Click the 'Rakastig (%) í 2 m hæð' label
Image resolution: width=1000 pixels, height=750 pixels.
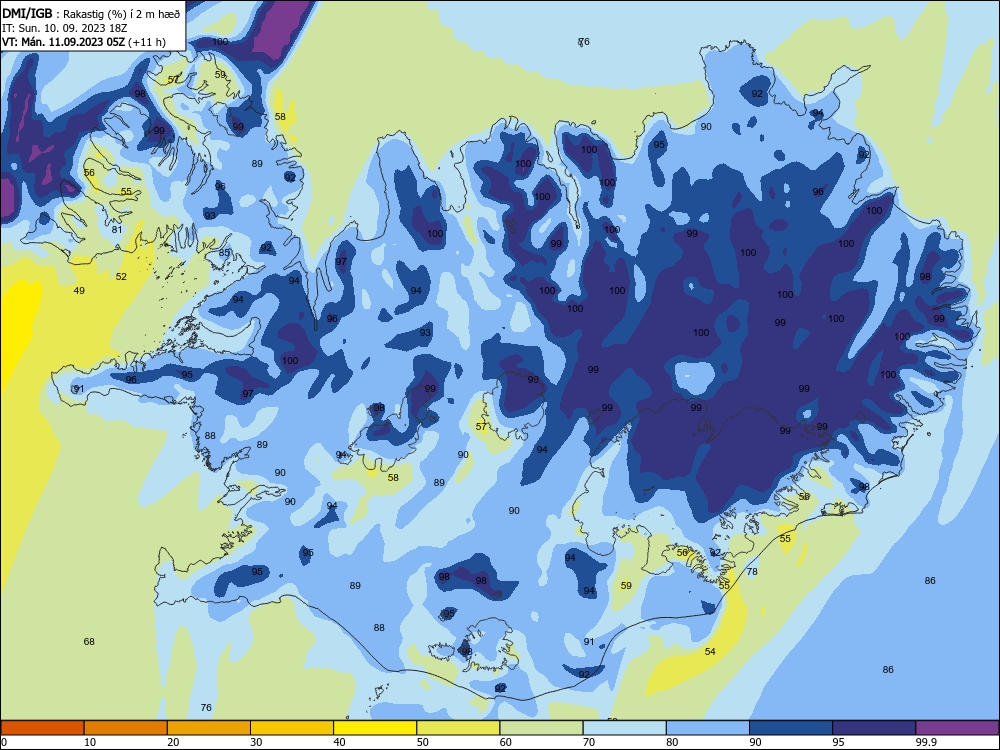[121, 14]
